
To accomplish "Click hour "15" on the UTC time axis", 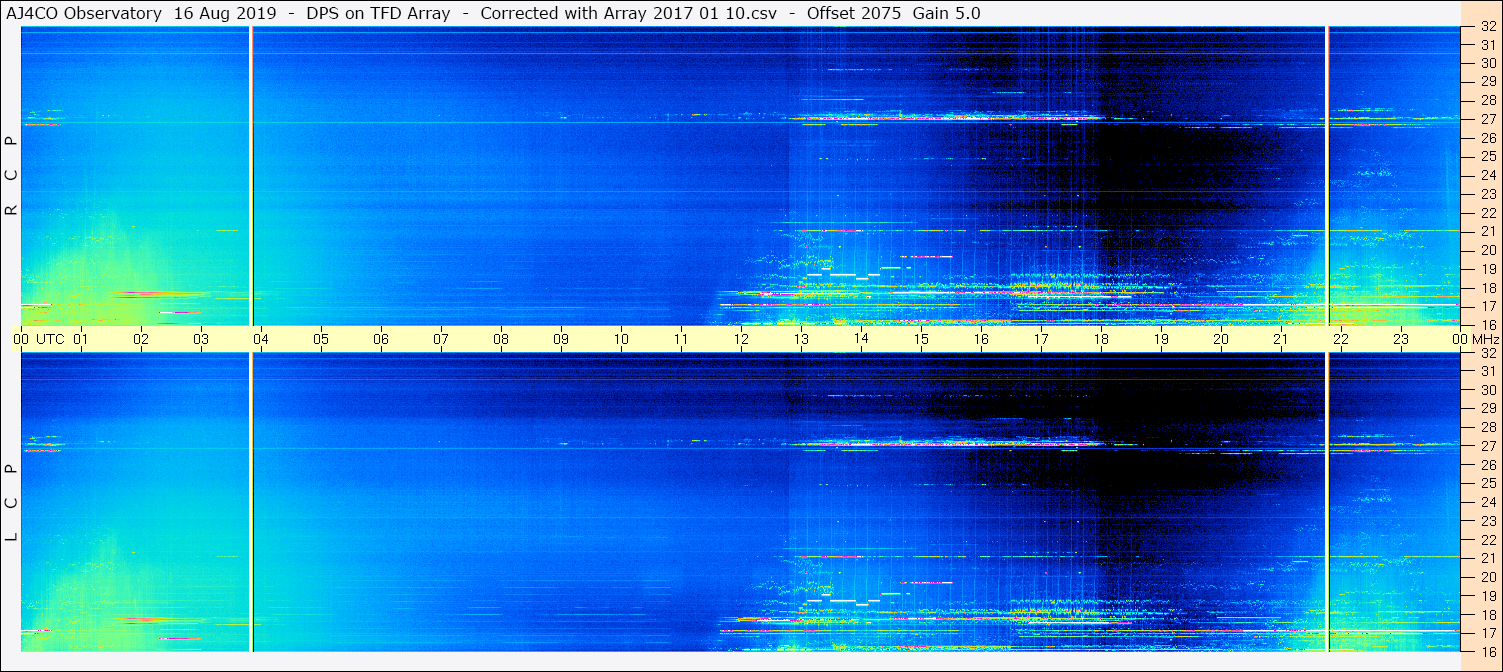I will coord(921,339).
